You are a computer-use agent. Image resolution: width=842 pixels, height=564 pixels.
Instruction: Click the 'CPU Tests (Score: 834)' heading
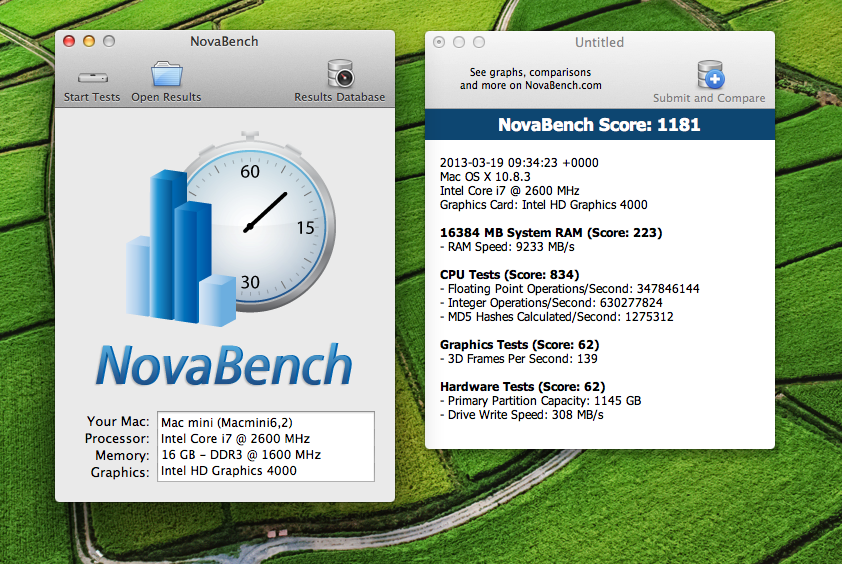509,274
